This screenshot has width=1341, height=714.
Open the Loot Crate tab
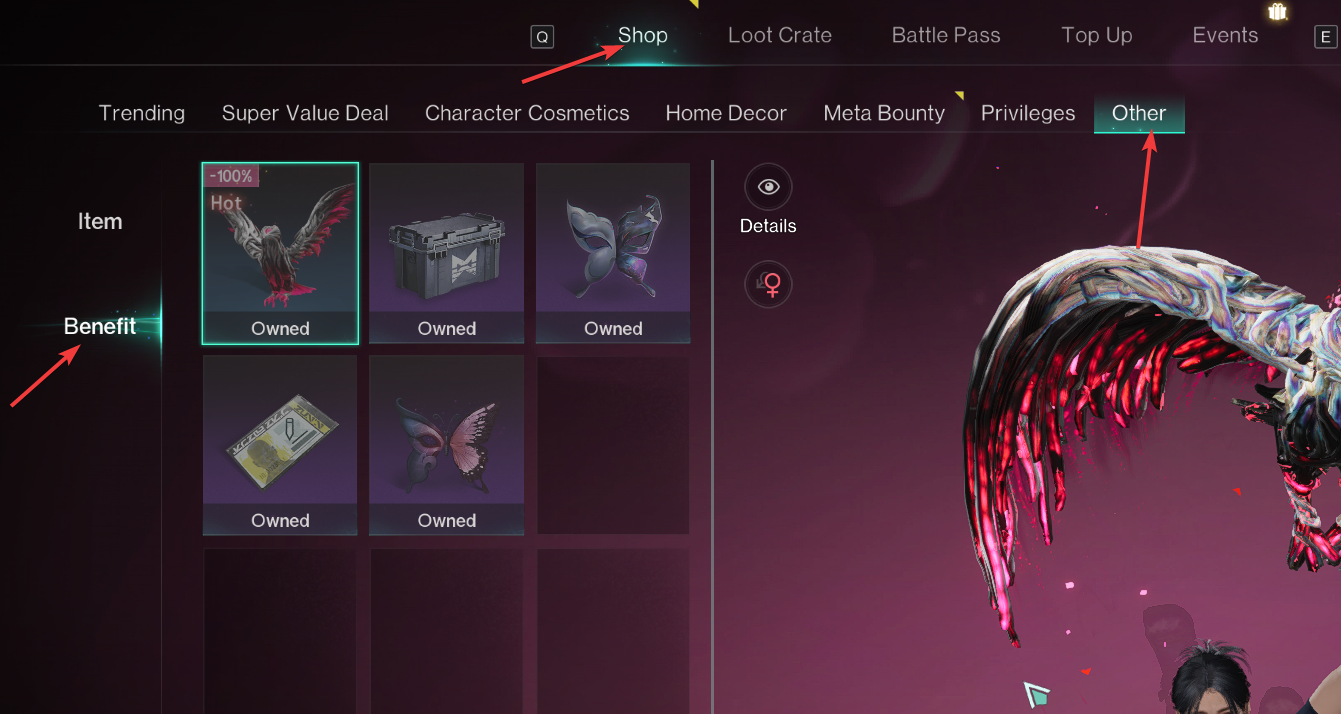click(x=780, y=35)
